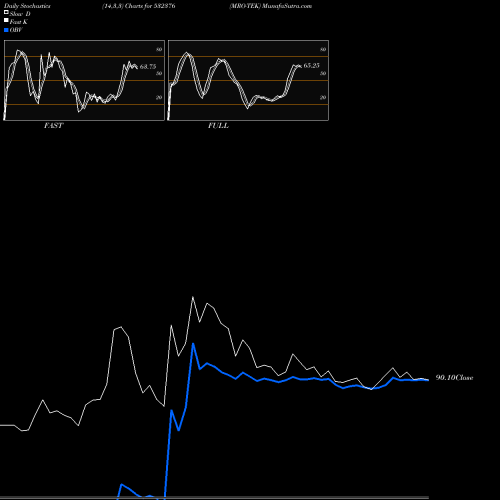Click the 65.25 value in the FULL chart
500x500 pixels.
(312, 66)
